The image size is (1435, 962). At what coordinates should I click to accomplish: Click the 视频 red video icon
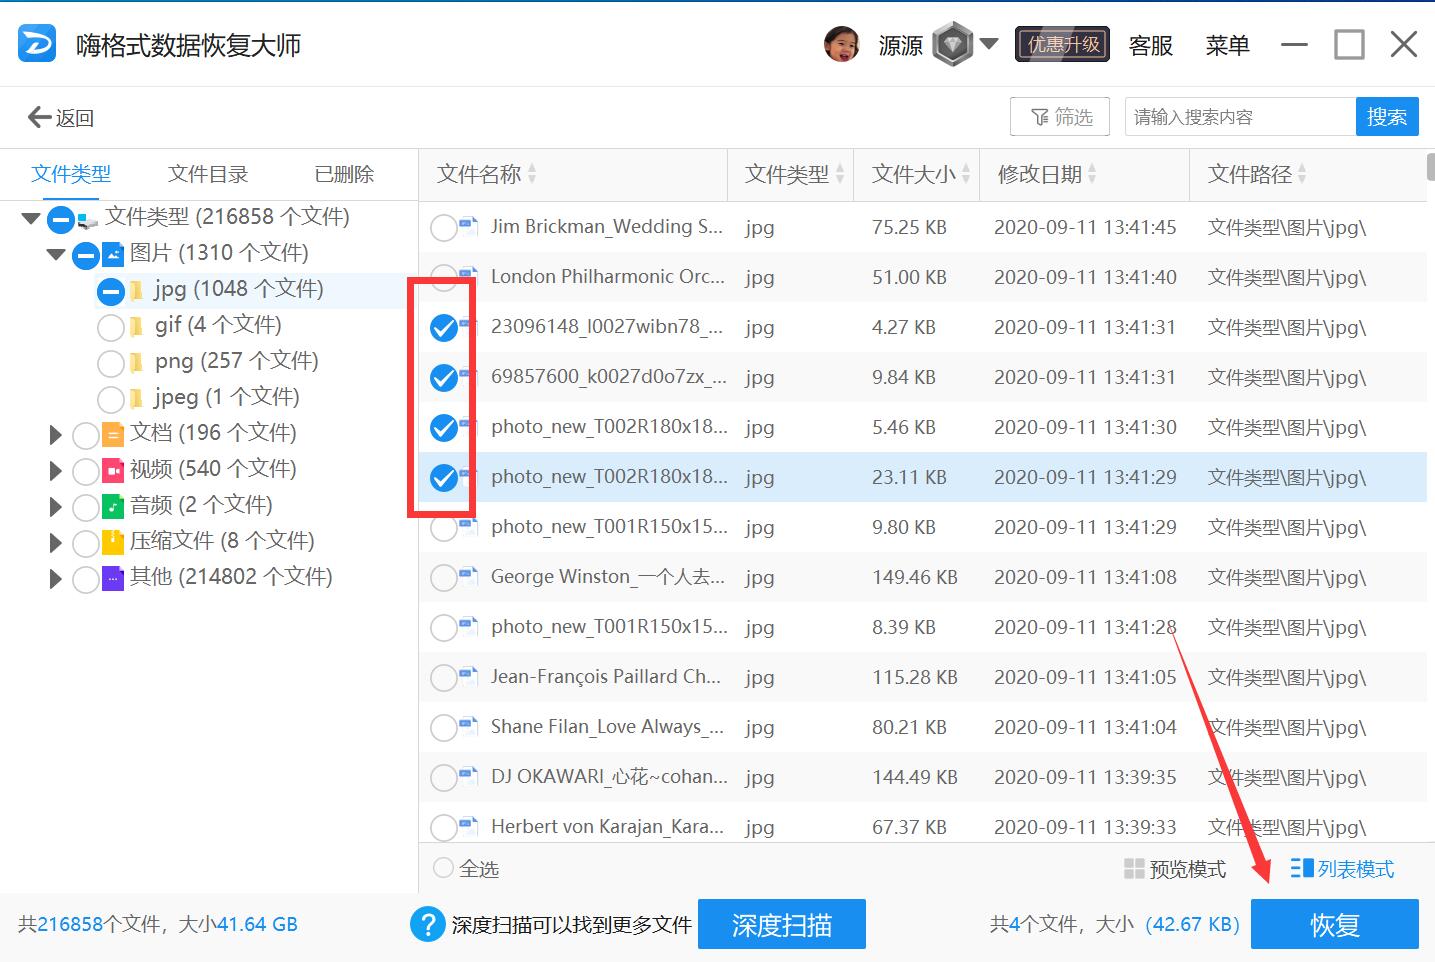pos(113,470)
